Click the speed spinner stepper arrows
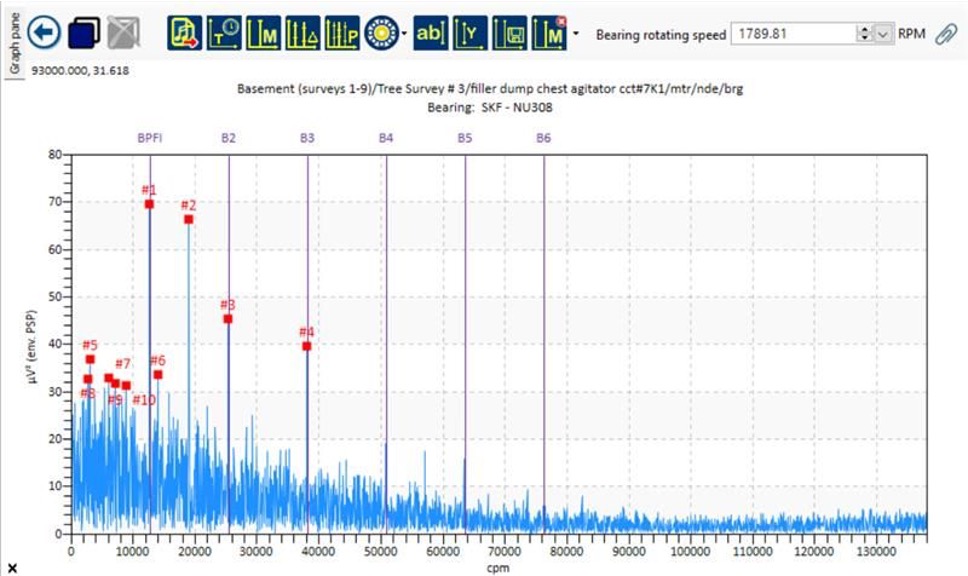968x576 pixels. tap(865, 34)
